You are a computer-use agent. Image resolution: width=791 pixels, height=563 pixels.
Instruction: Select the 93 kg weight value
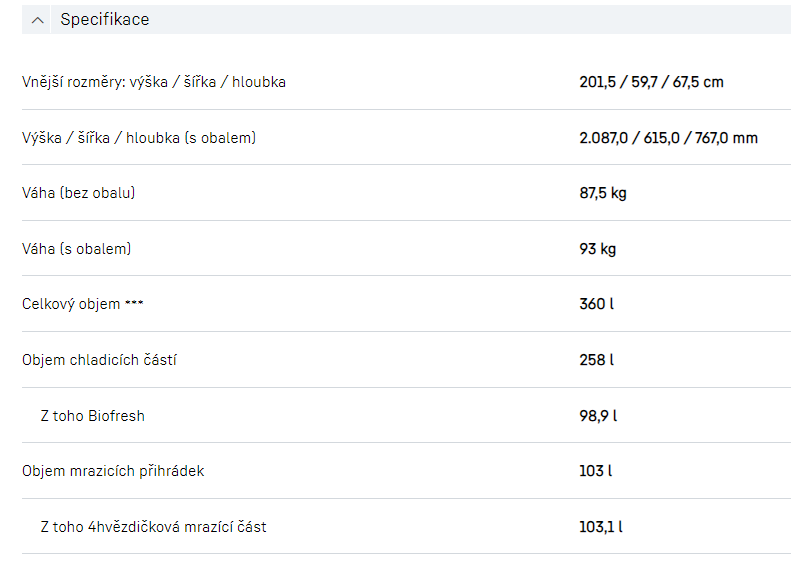tap(598, 249)
